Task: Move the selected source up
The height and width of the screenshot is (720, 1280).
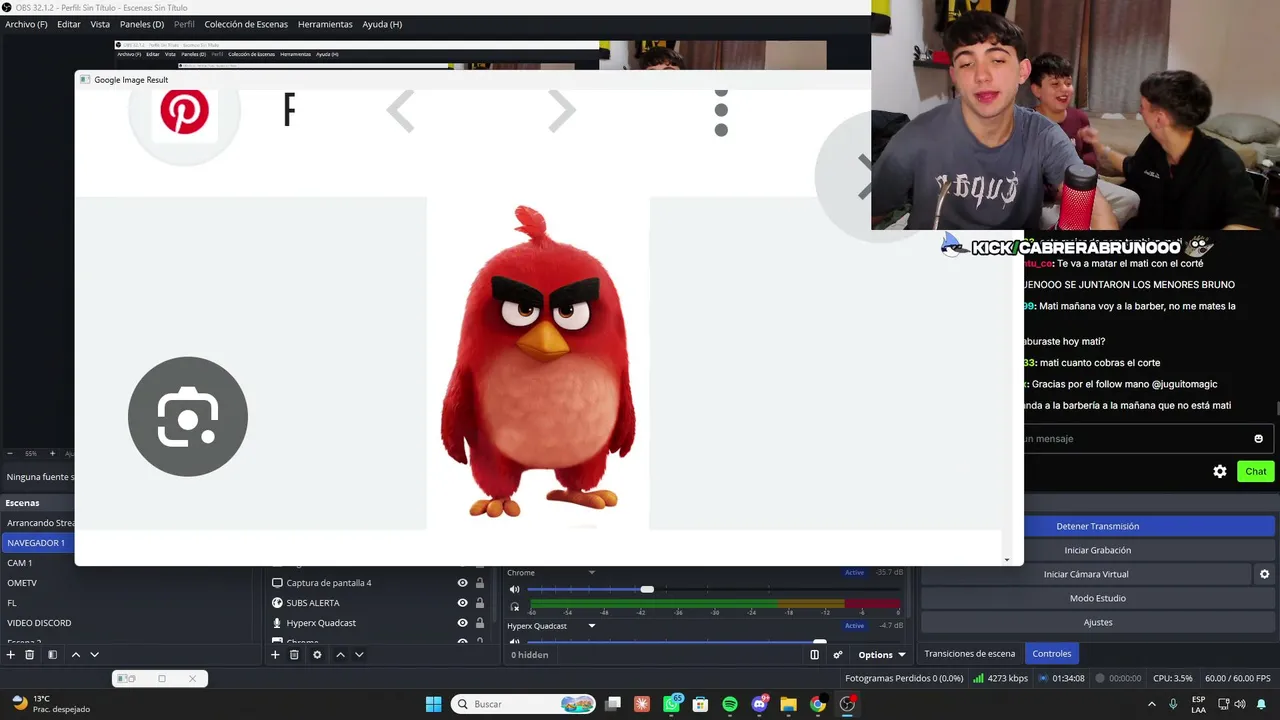Action: (340, 655)
